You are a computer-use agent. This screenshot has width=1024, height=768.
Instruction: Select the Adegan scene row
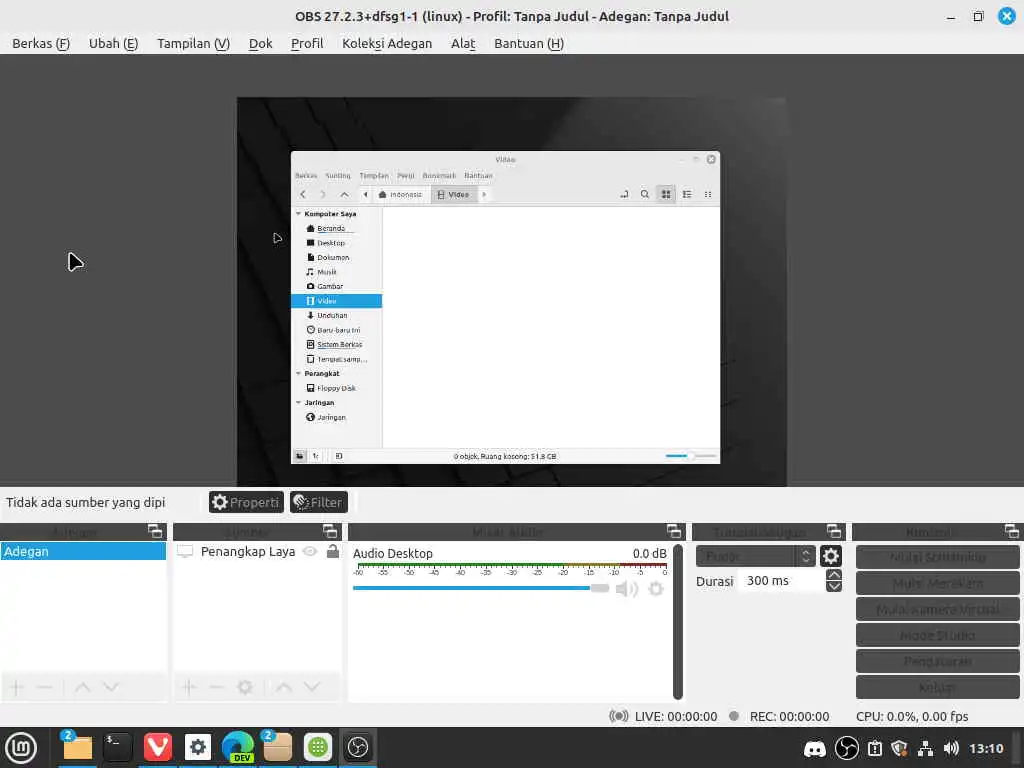(x=83, y=552)
